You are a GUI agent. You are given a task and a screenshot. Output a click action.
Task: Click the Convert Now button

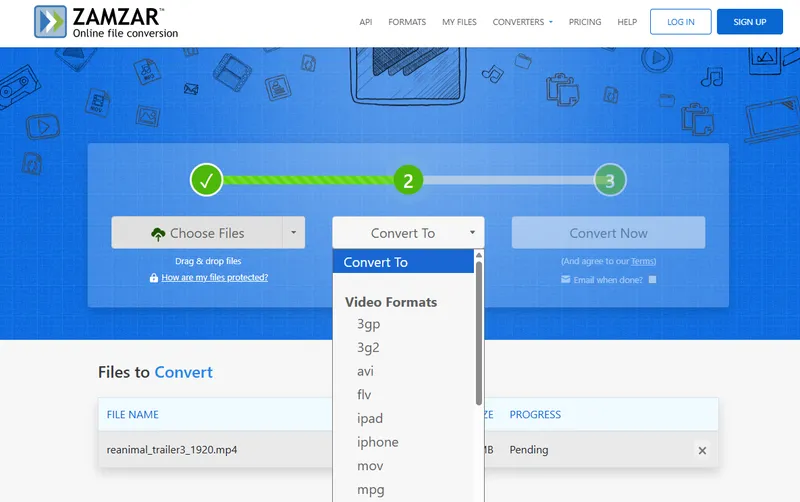click(608, 233)
